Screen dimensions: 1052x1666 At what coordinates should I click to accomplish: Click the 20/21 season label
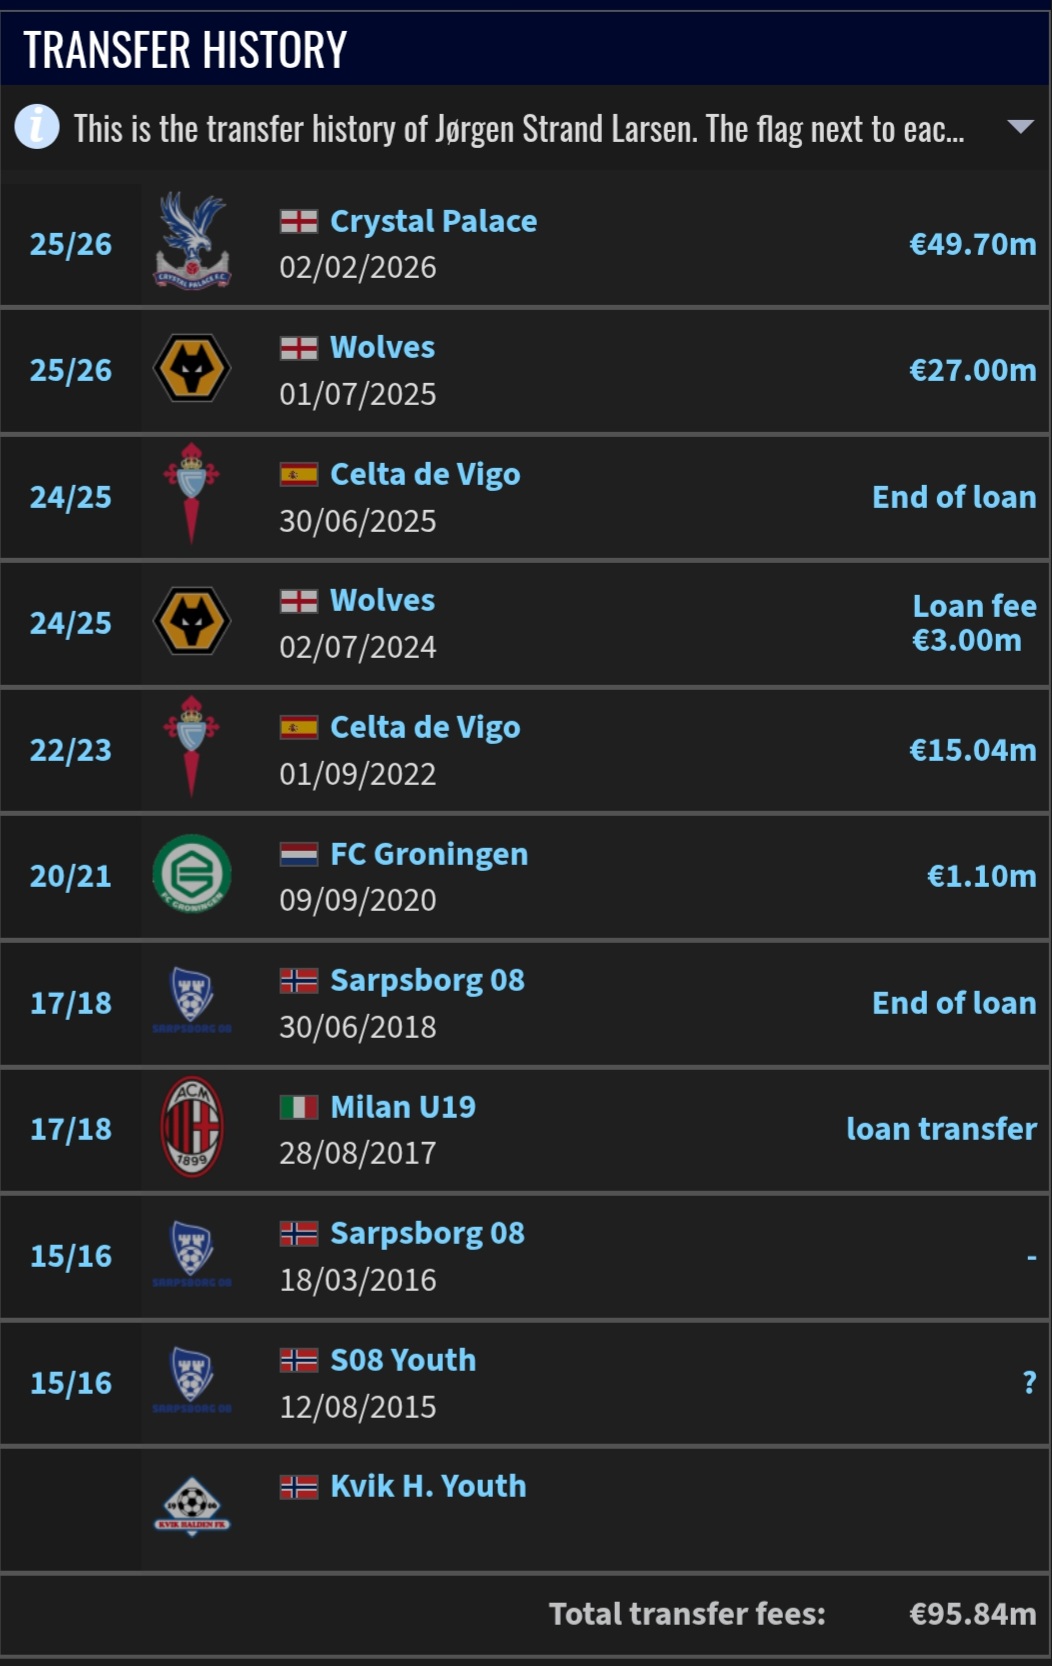pos(70,876)
